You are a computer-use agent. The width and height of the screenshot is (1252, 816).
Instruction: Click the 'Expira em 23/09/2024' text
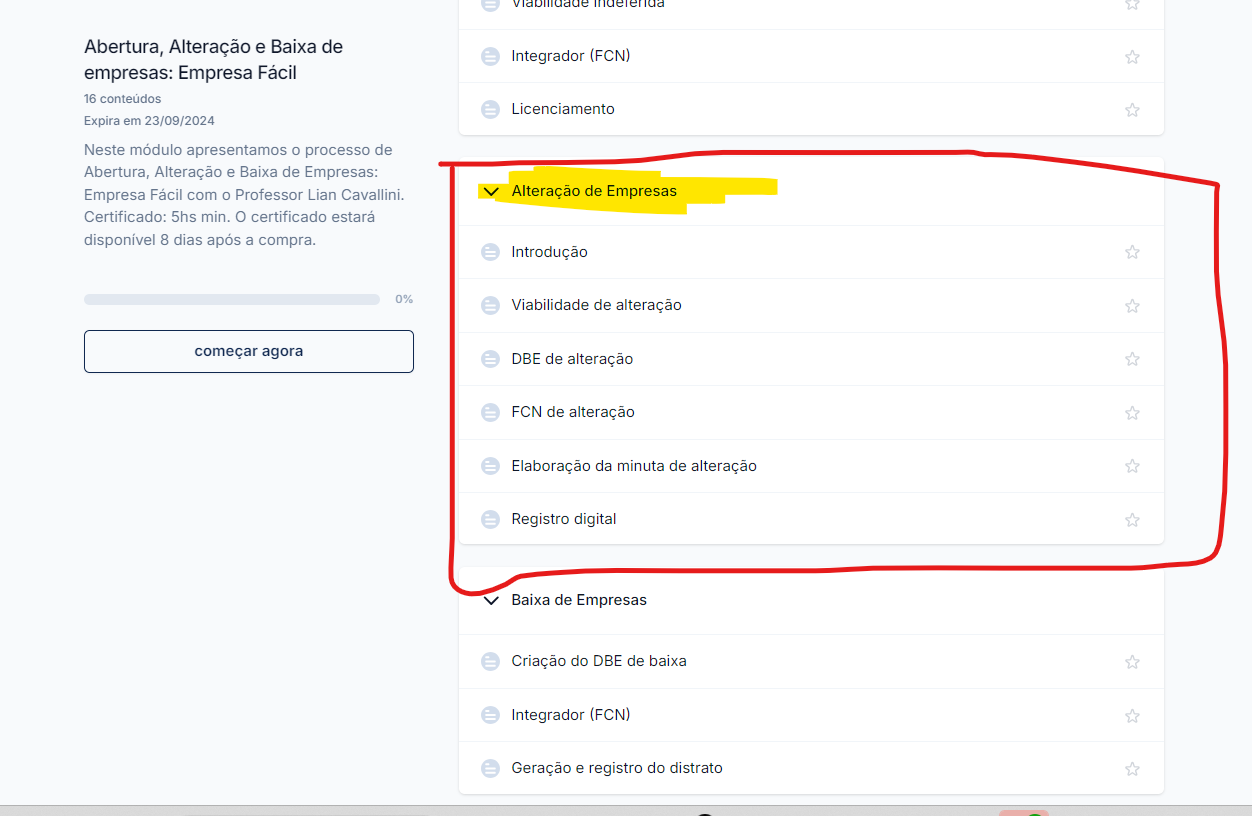coord(149,121)
